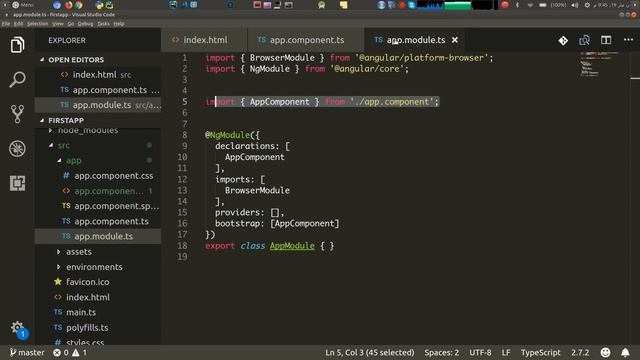The height and width of the screenshot is (360, 640).
Task: Change indentation via Spaces: 2
Action: (x=441, y=352)
